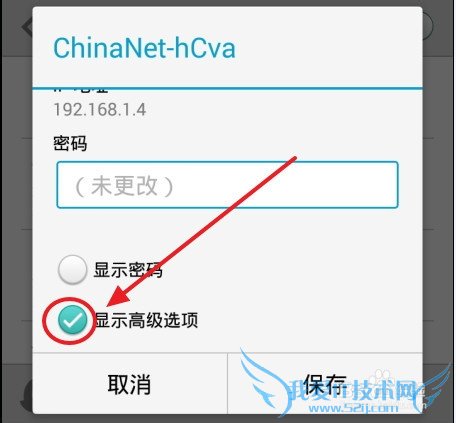Tap the white checkmark inside teal circle
This screenshot has height=423, width=456.
(73, 320)
